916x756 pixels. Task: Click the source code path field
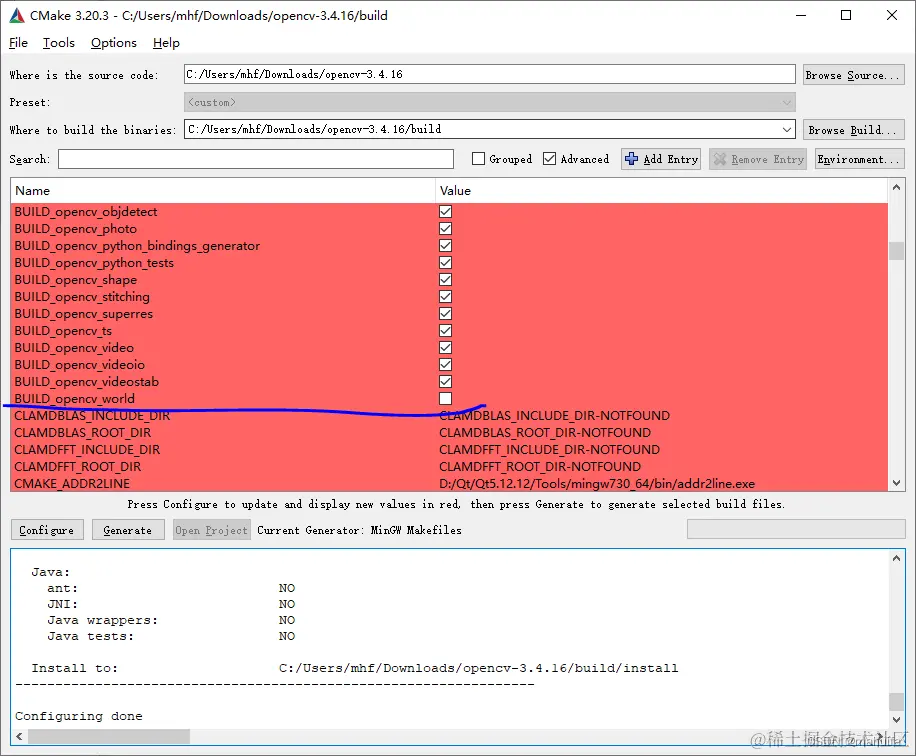click(489, 74)
